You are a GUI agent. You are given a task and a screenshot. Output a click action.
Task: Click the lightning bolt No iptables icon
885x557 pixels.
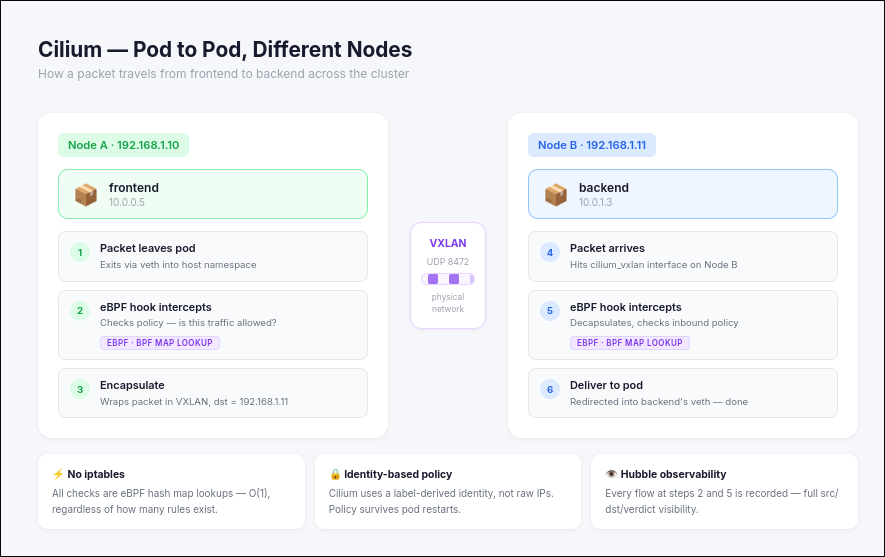coord(58,474)
